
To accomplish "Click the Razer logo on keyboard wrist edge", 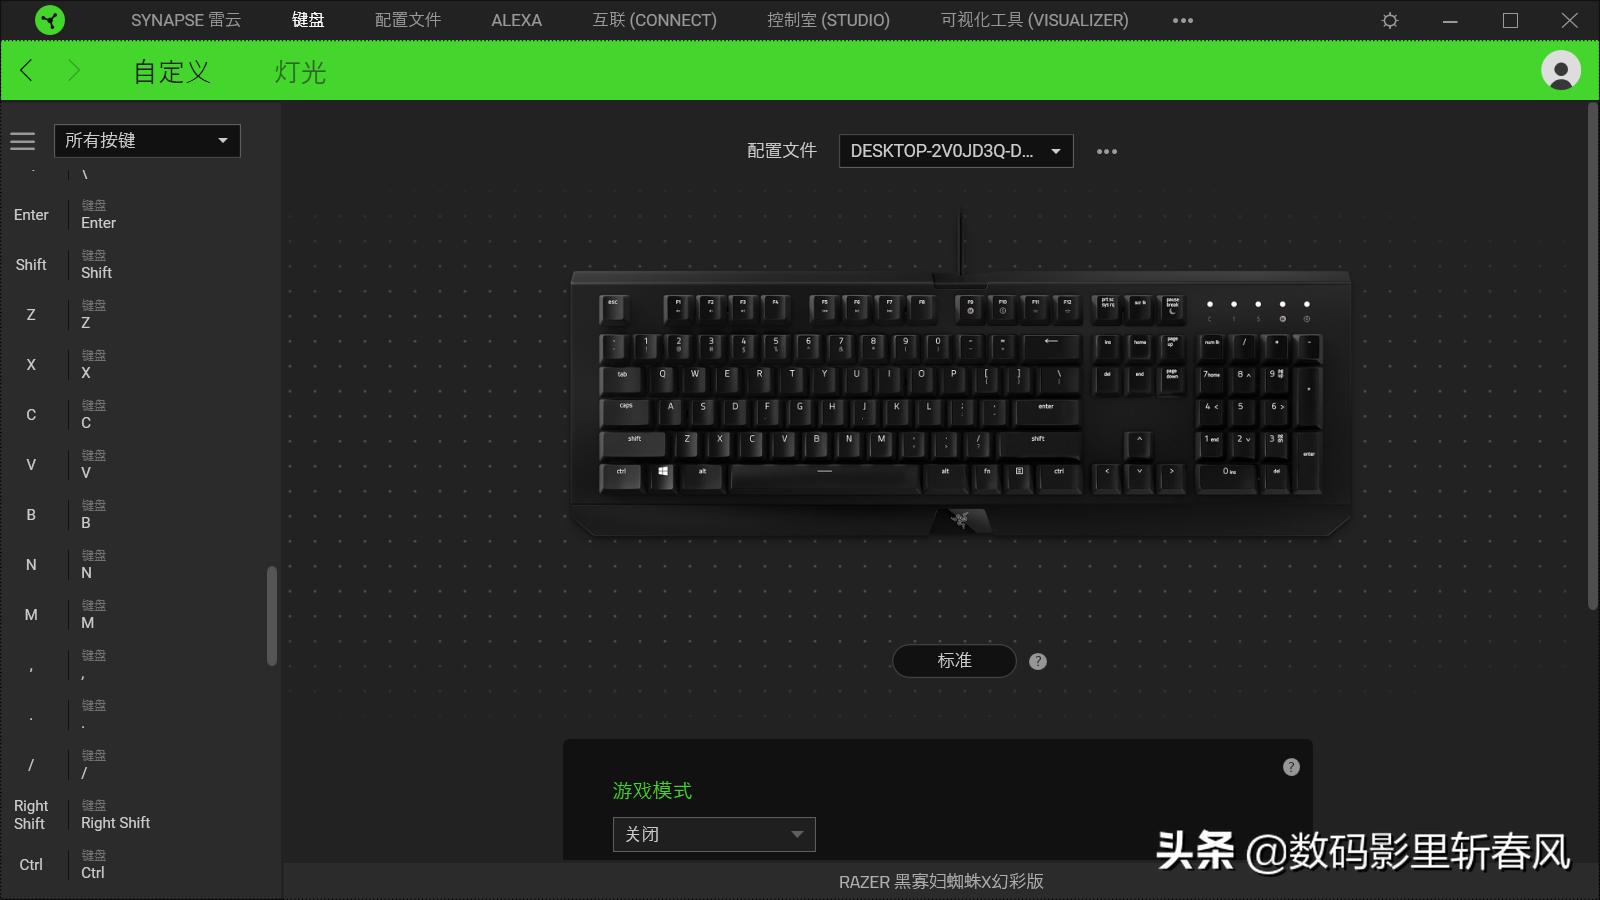I will tap(960, 519).
